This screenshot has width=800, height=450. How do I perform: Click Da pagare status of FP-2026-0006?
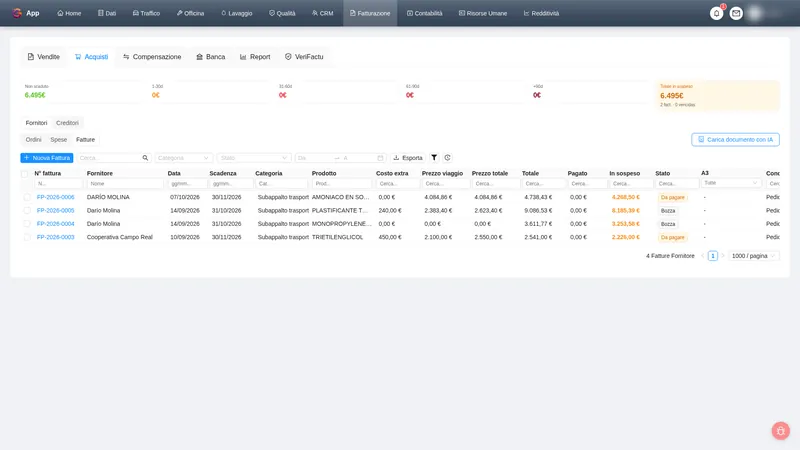tap(672, 197)
